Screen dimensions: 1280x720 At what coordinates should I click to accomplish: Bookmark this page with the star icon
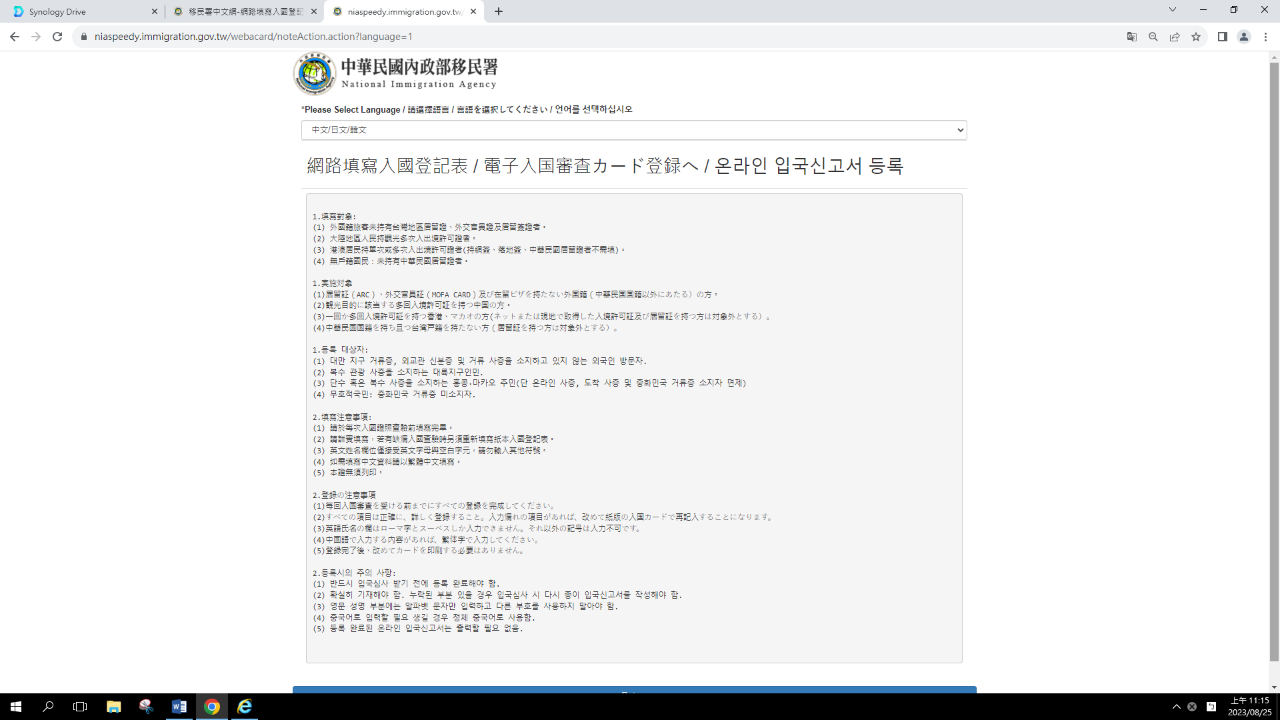pos(1196,37)
